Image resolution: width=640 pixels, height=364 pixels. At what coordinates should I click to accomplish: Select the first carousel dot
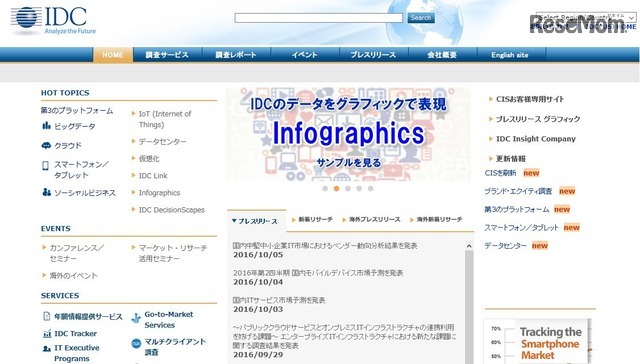pyautogui.click(x=325, y=189)
